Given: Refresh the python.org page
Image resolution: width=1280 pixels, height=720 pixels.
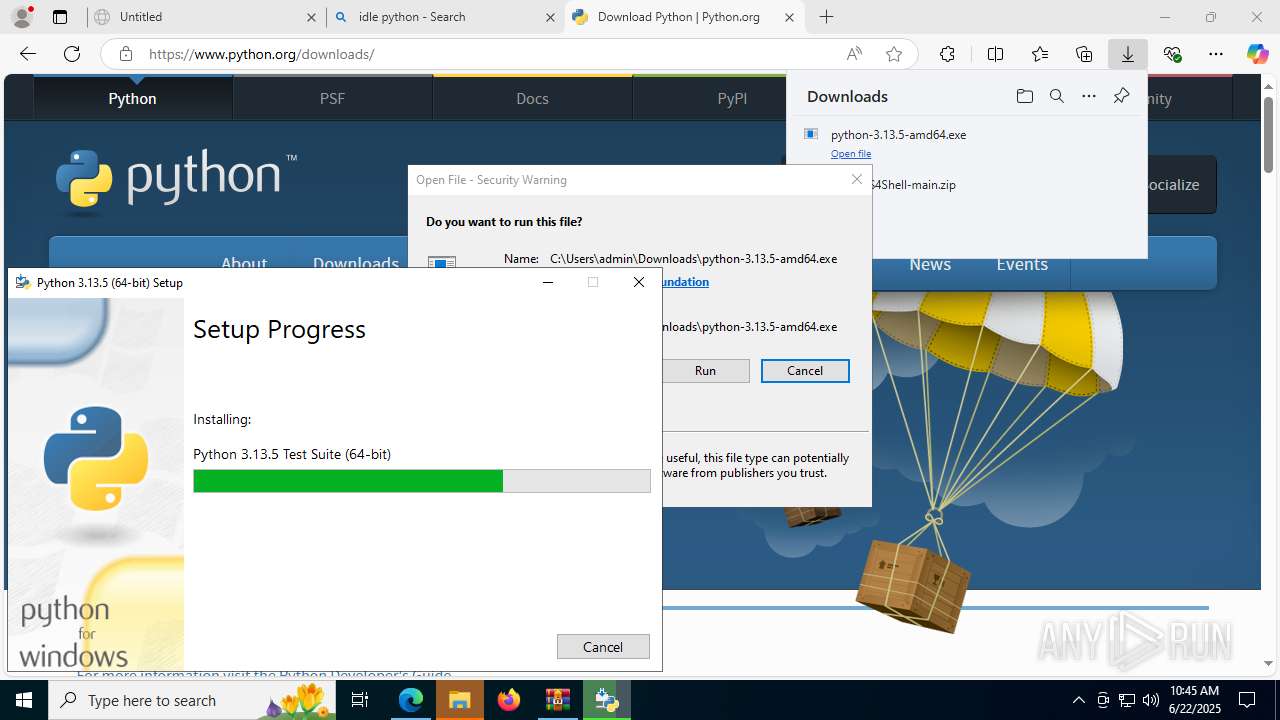Looking at the screenshot, I should [72, 54].
